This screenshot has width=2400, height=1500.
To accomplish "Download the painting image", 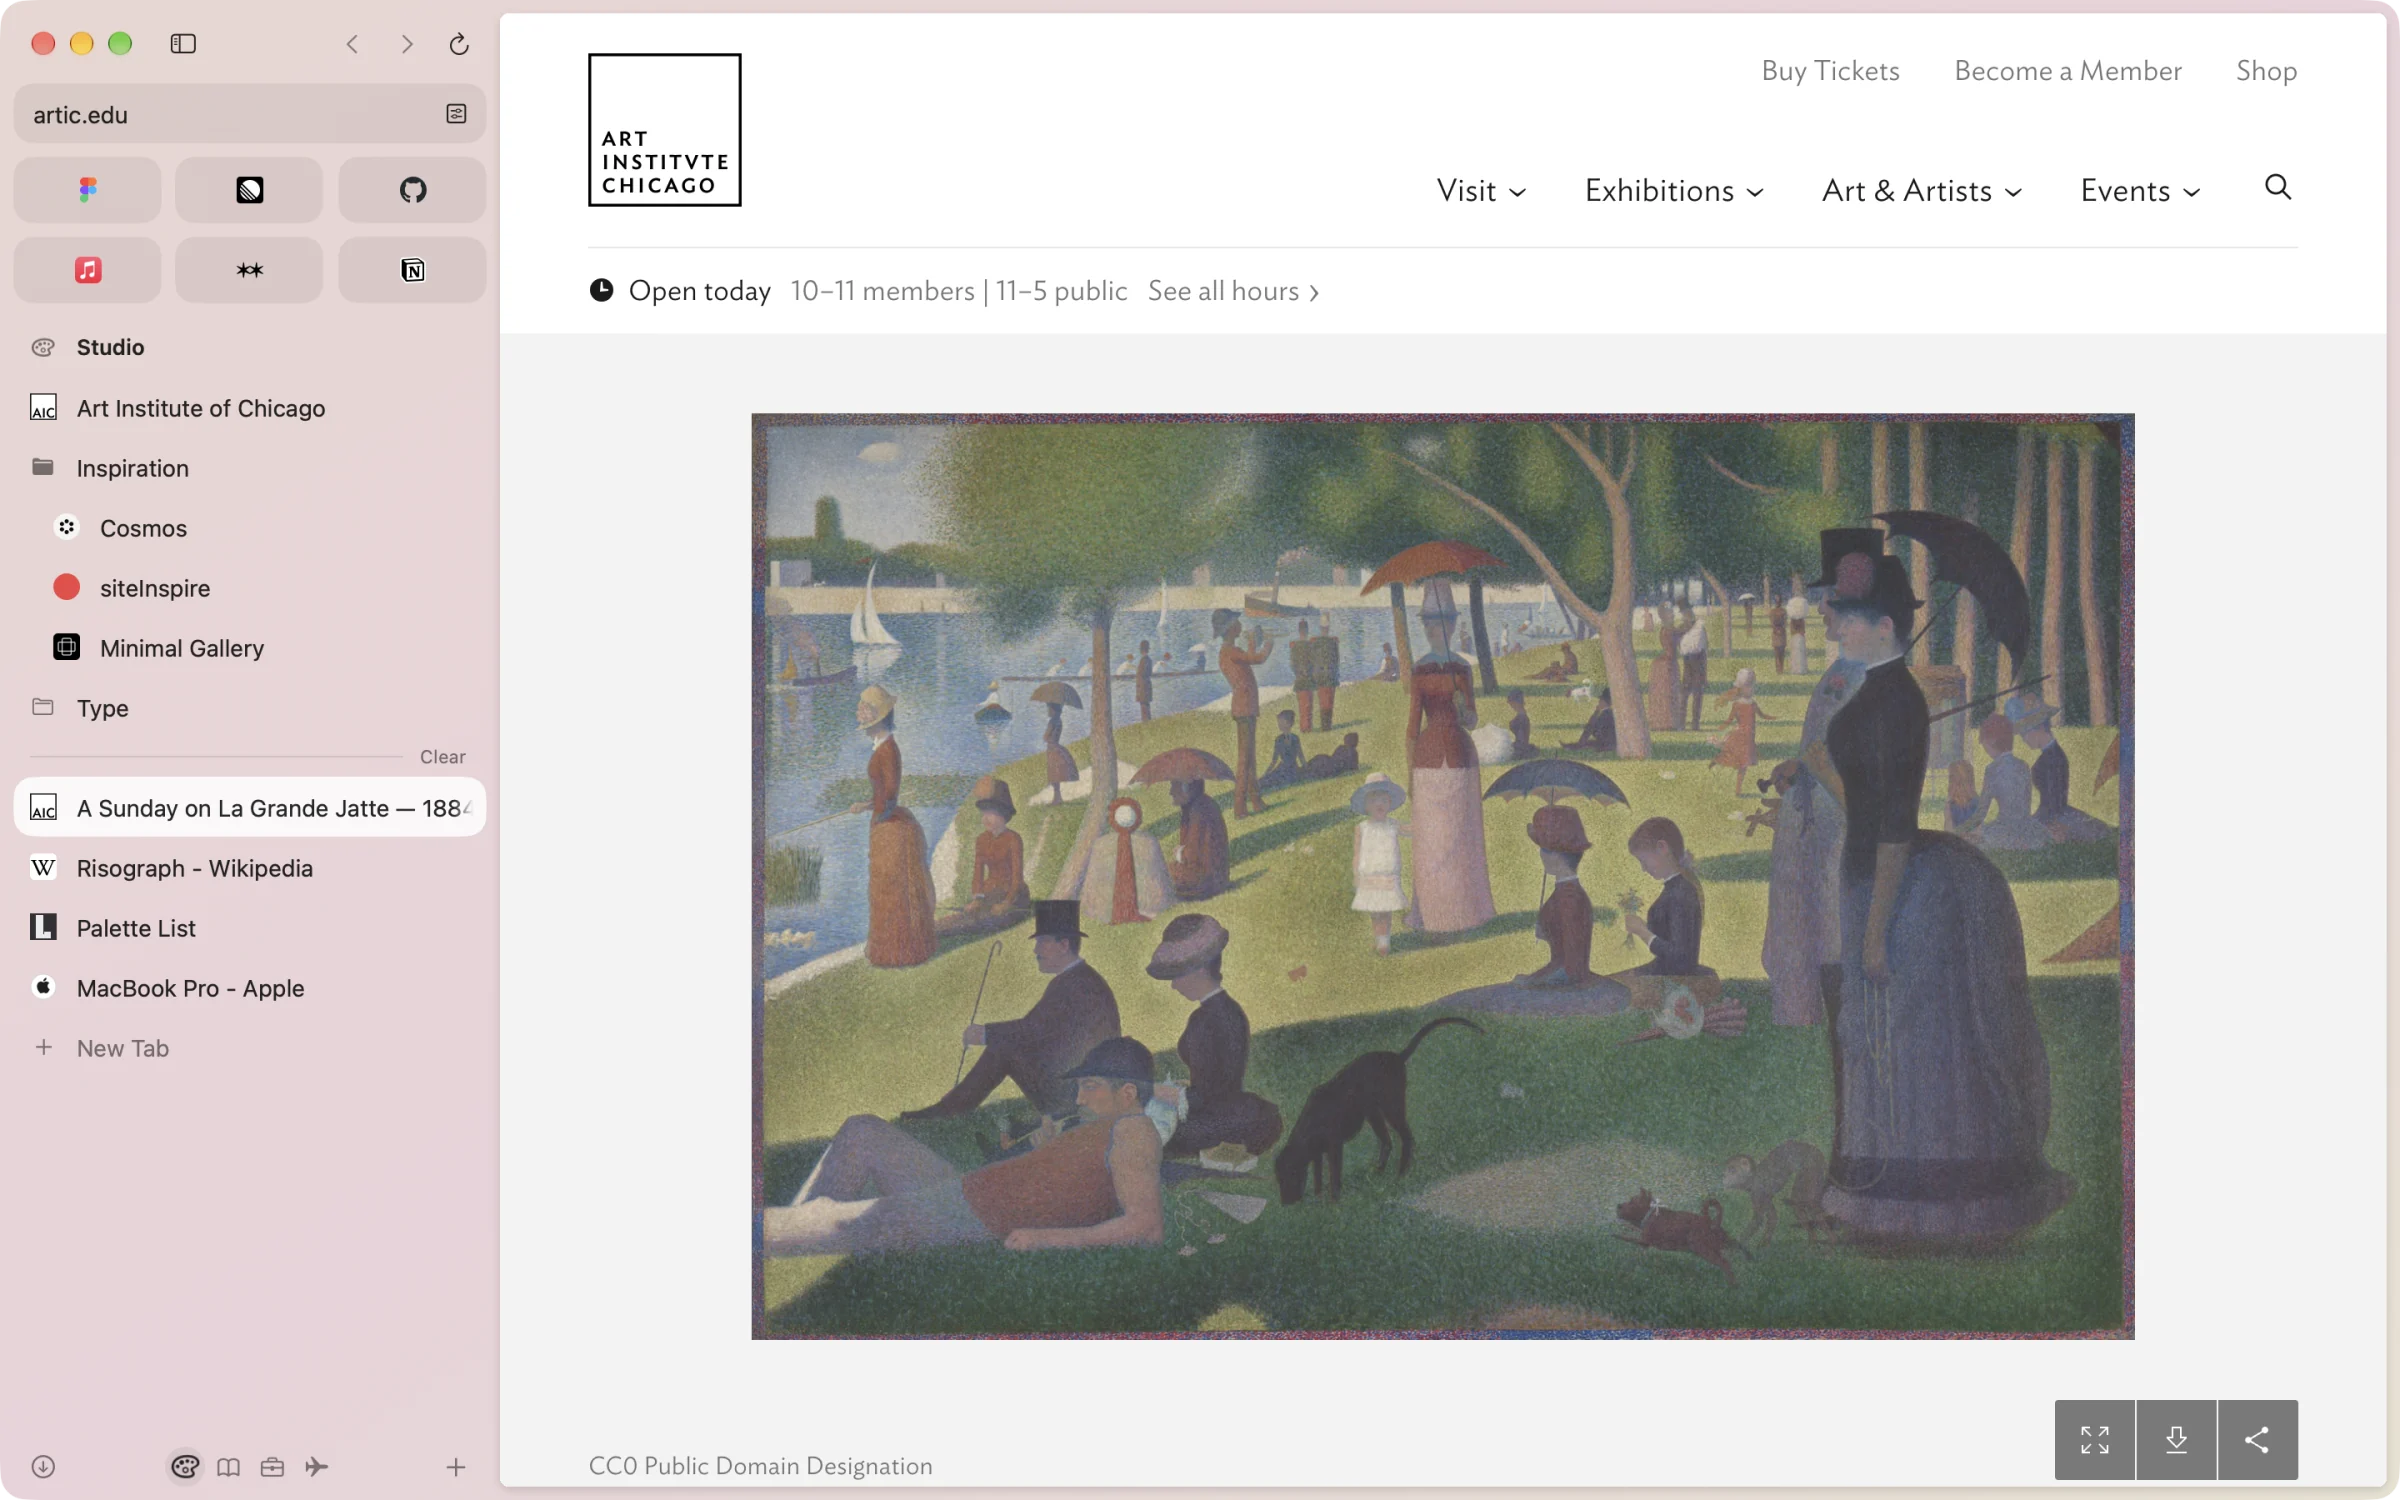I will [x=2176, y=1440].
